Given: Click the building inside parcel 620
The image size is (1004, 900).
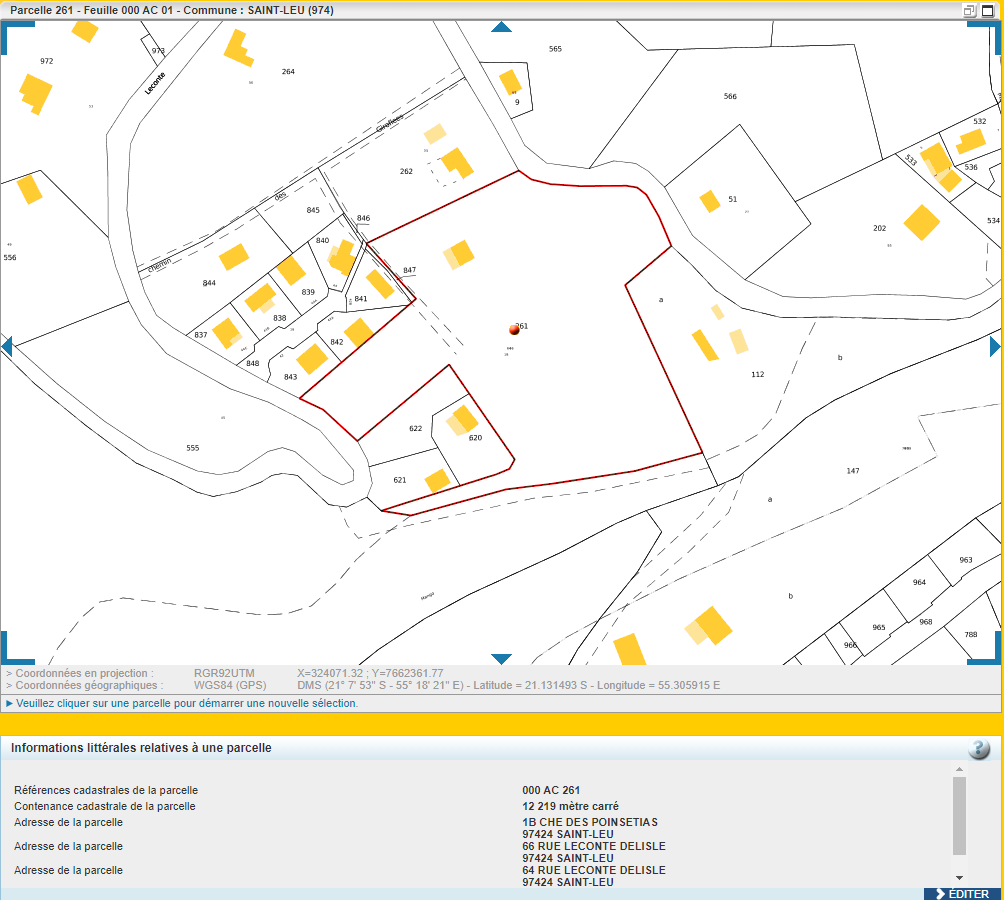Looking at the screenshot, I should click(464, 418).
